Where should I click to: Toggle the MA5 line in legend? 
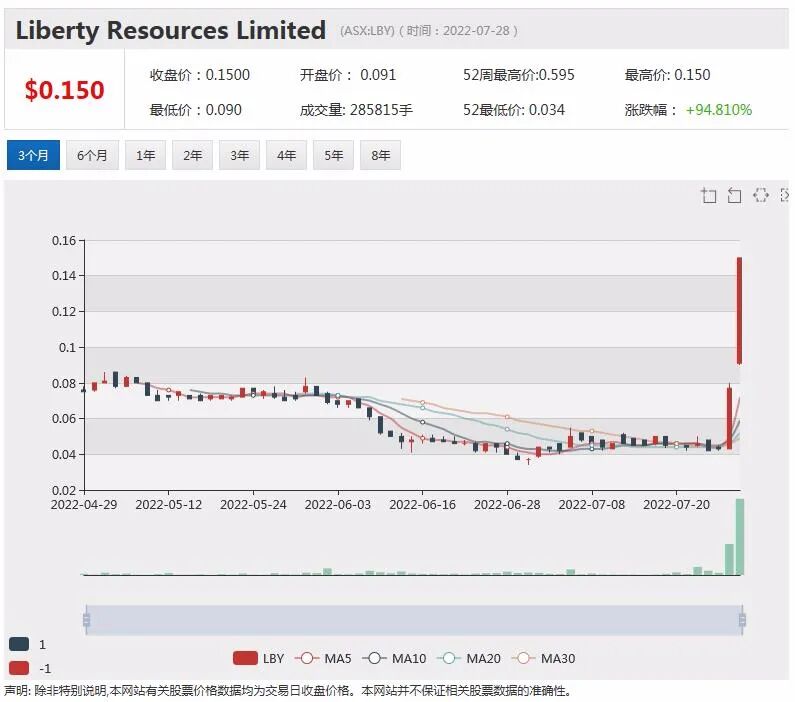click(323, 658)
